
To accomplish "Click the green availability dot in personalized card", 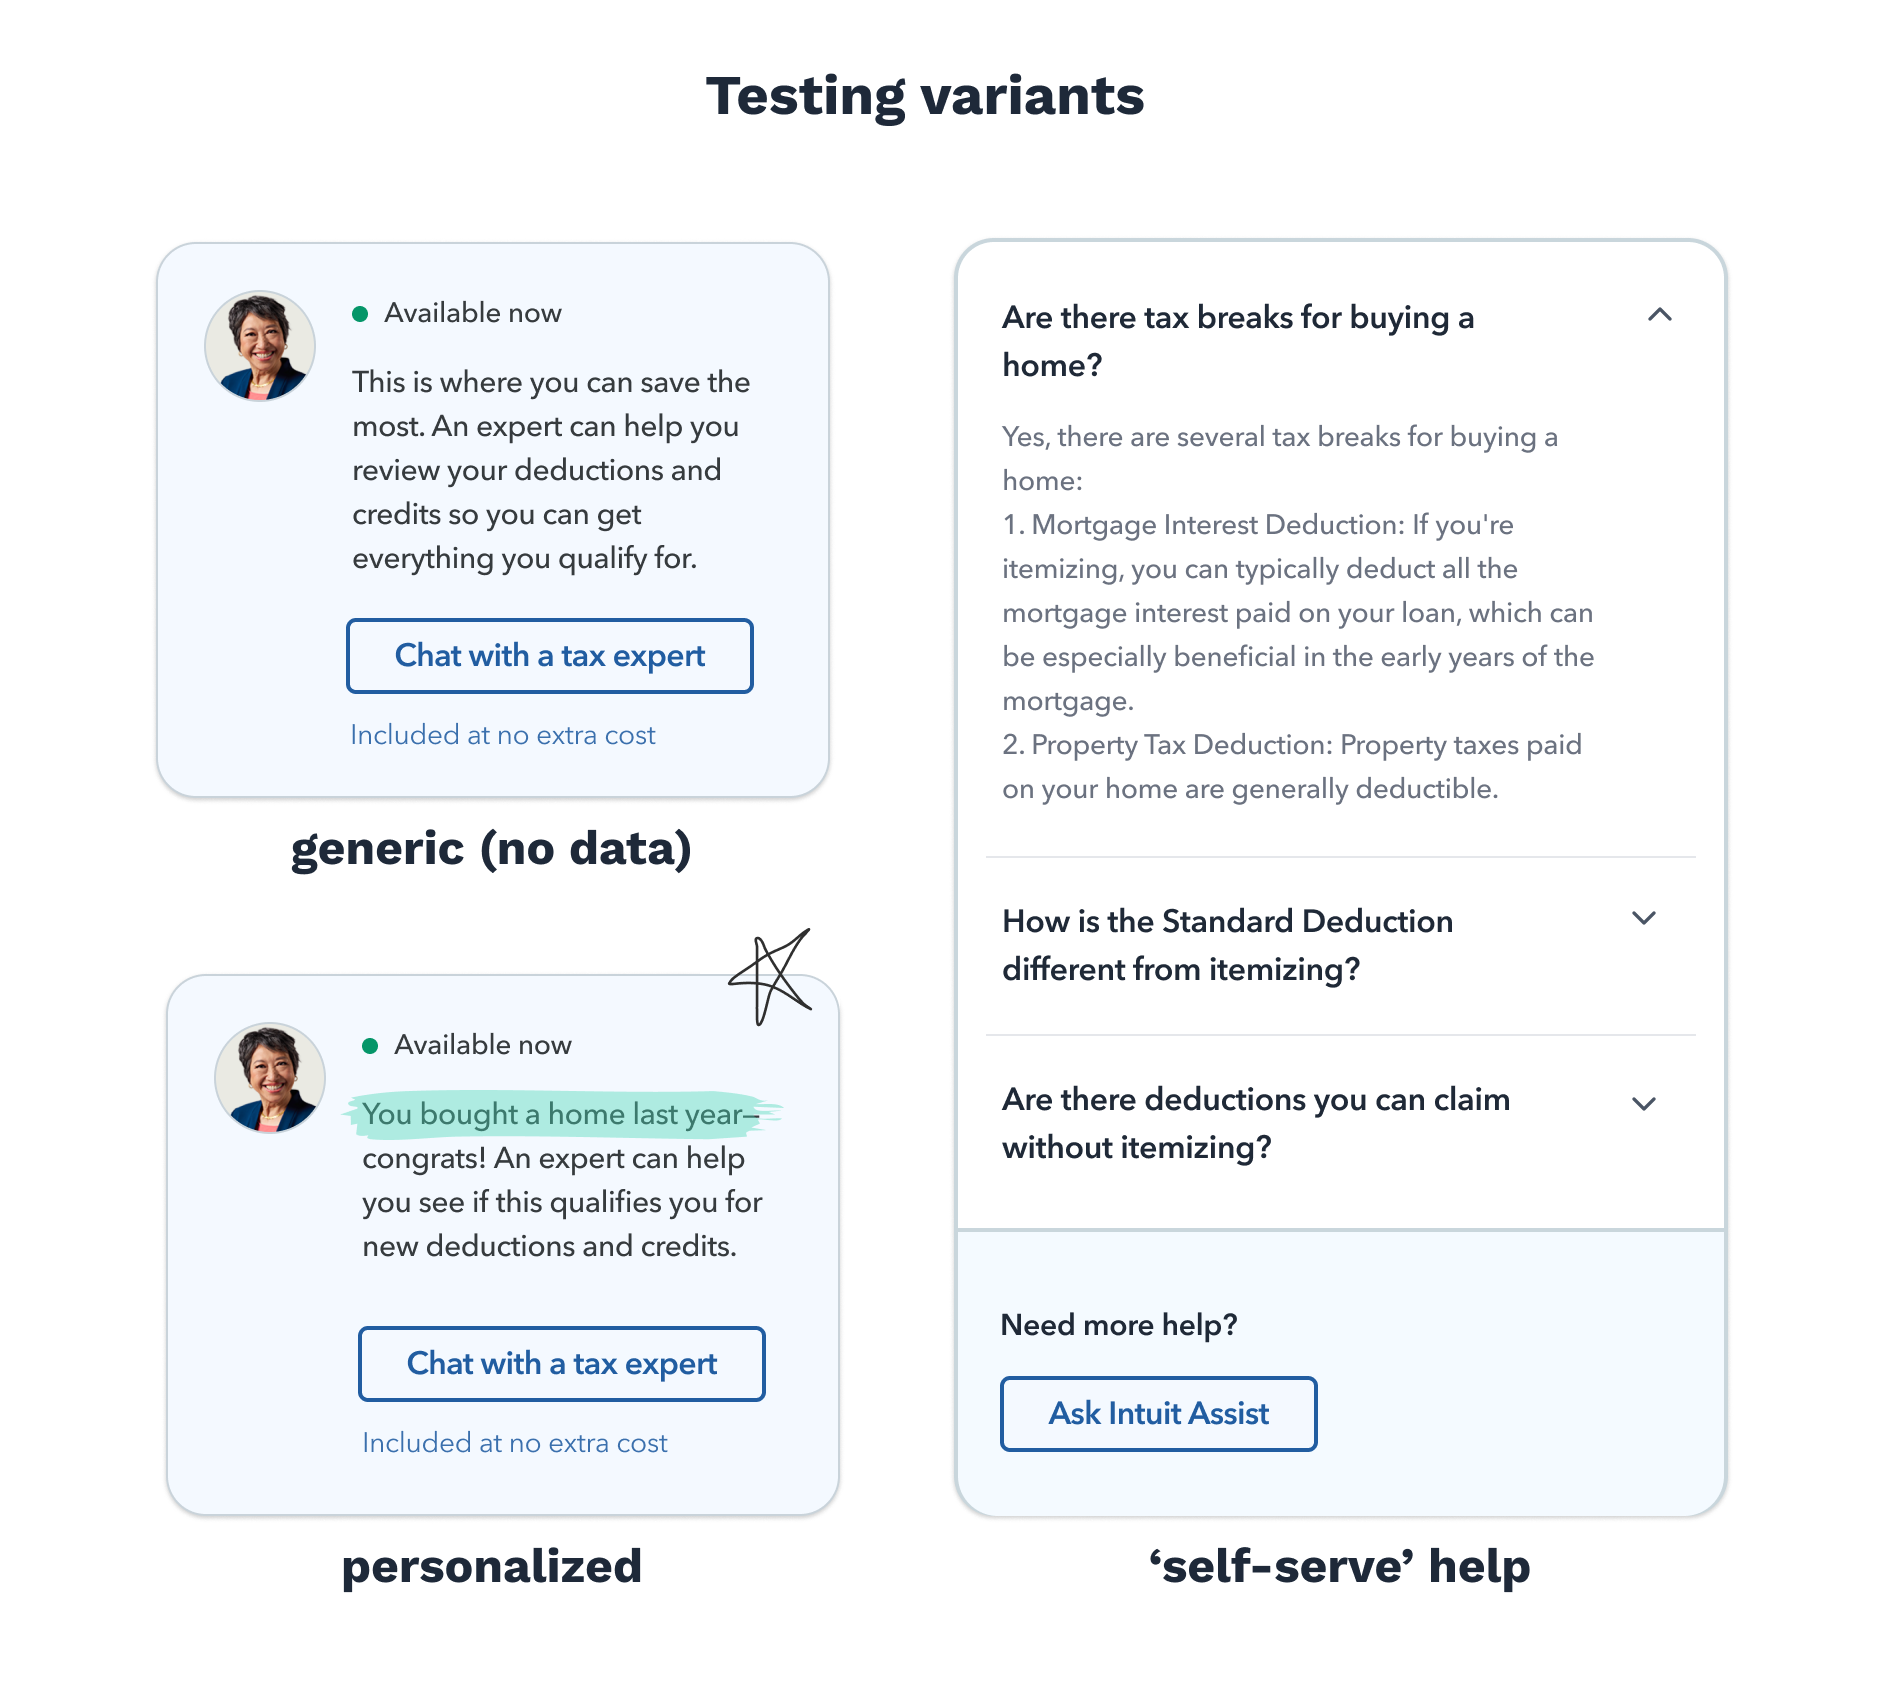I will [x=370, y=1046].
